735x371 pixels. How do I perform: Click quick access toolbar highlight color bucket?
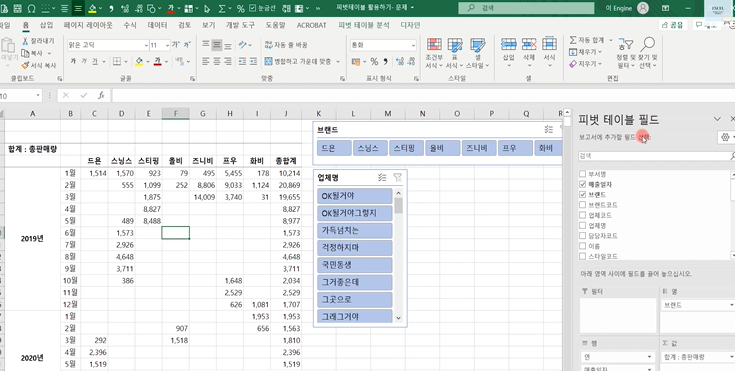tap(92, 8)
